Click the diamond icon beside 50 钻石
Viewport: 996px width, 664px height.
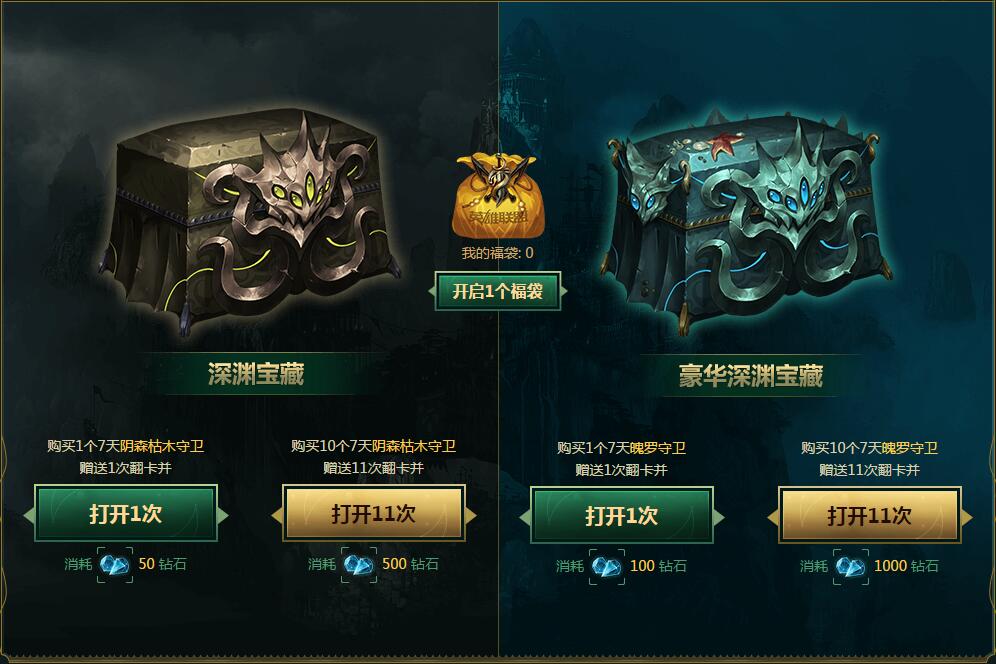pyautogui.click(x=115, y=565)
